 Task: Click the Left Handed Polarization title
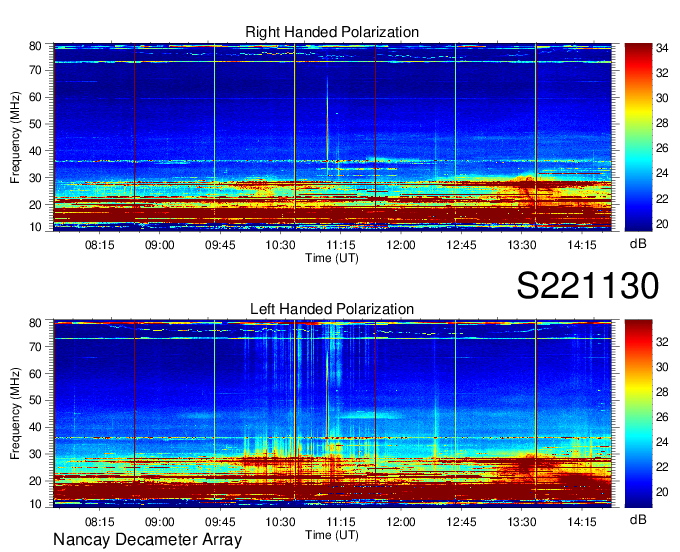(332, 309)
